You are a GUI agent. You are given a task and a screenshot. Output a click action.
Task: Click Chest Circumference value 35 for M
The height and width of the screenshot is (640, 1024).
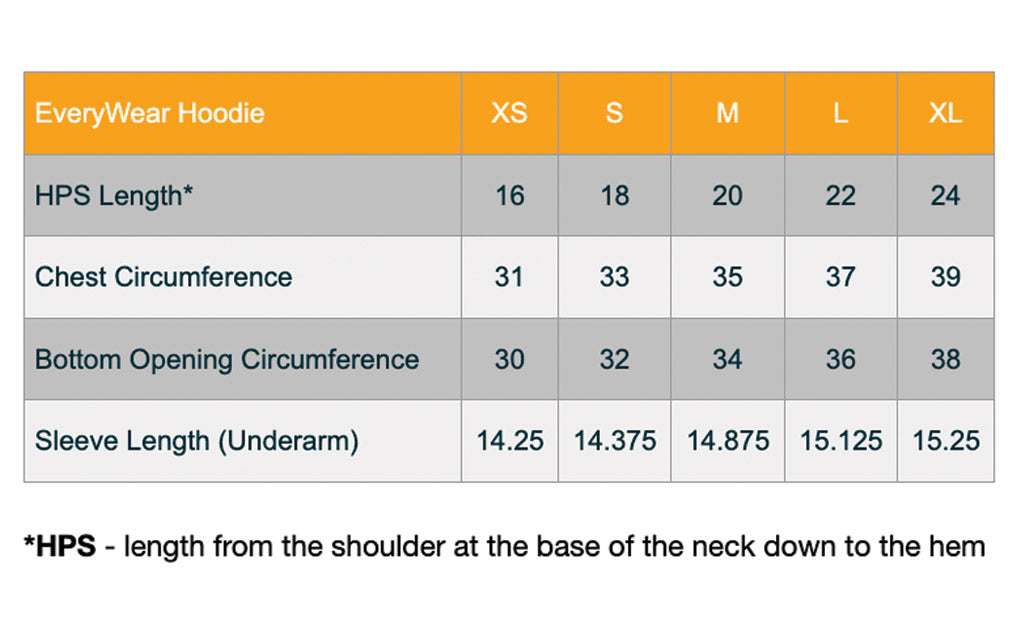click(x=728, y=277)
